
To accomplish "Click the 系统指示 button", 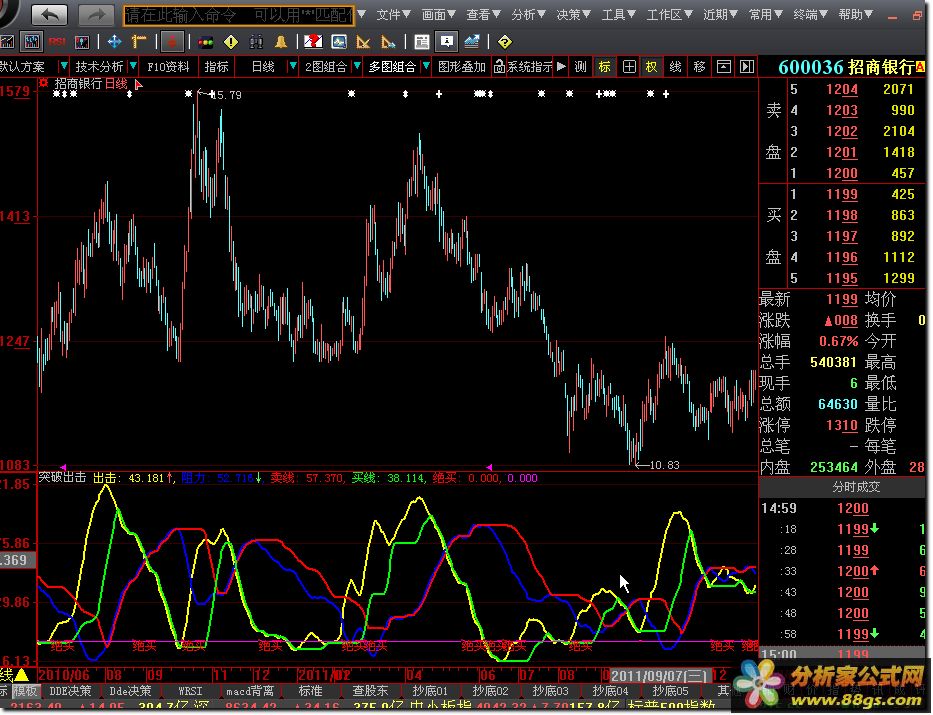I will pos(530,67).
